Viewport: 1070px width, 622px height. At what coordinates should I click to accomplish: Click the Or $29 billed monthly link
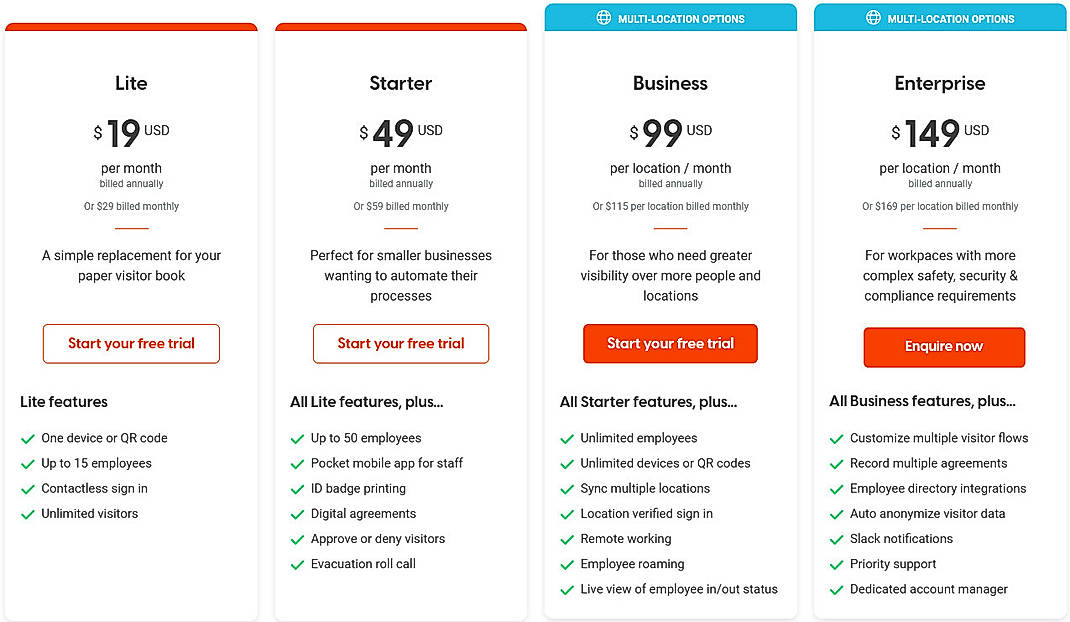(131, 206)
